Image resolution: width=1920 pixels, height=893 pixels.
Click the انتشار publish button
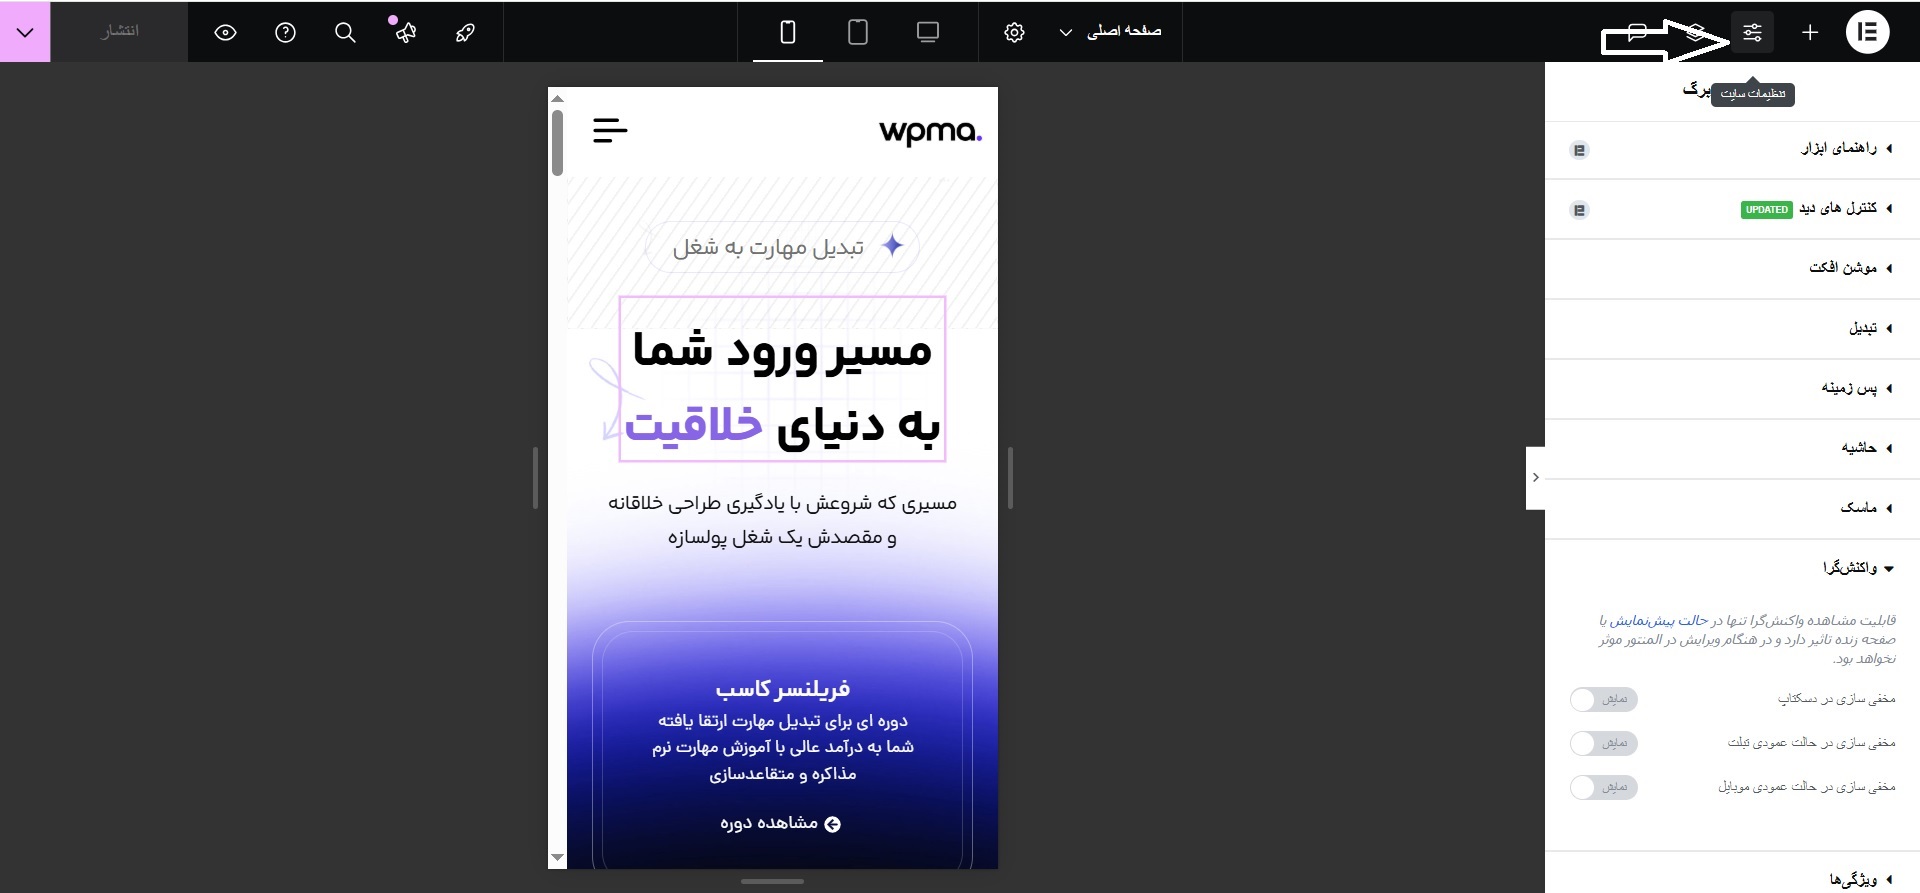coord(119,32)
